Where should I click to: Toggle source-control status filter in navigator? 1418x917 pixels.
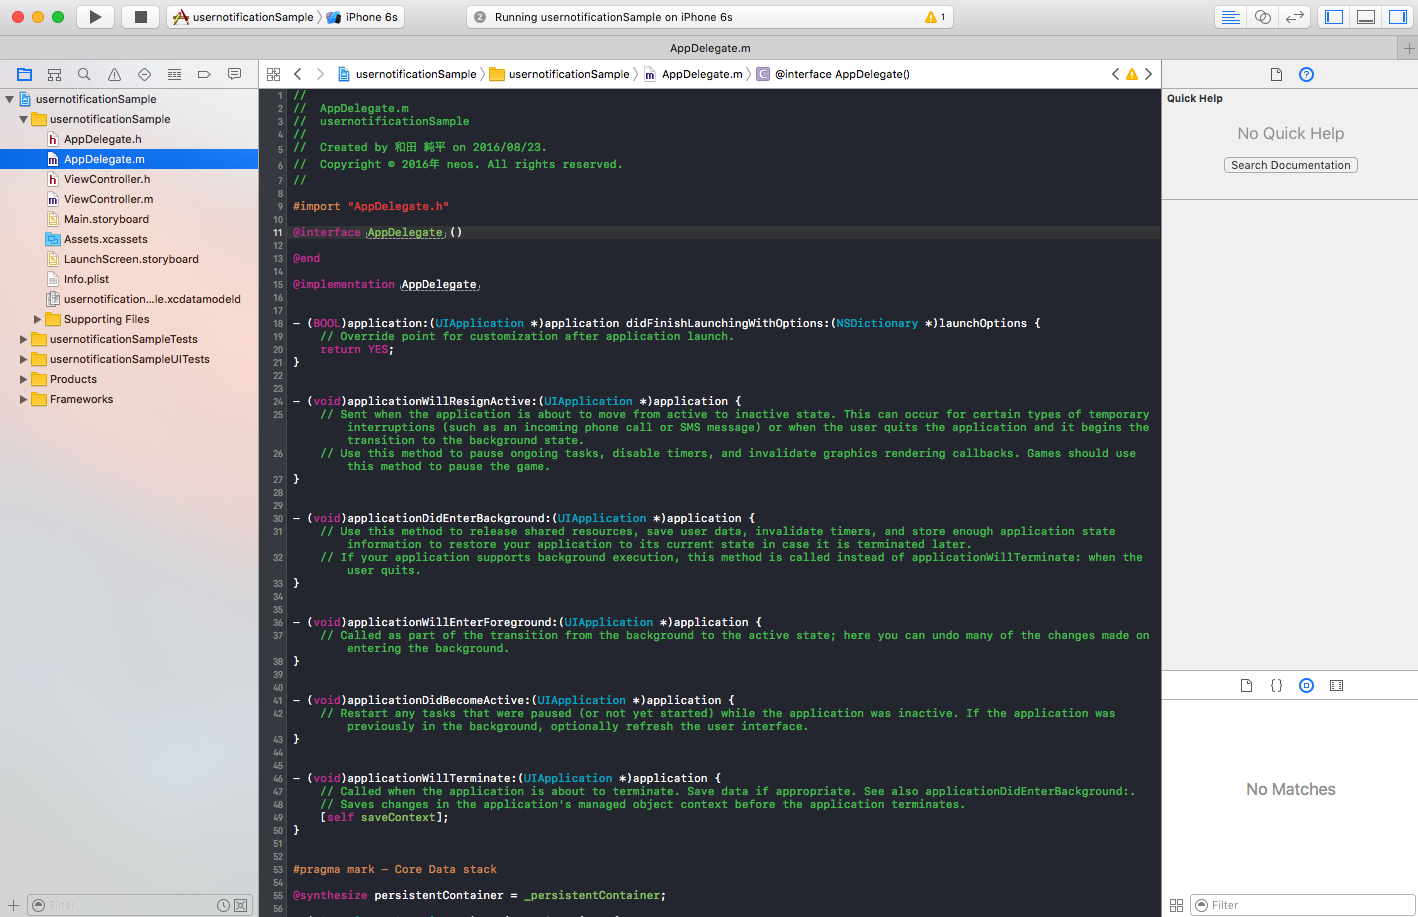click(x=240, y=905)
